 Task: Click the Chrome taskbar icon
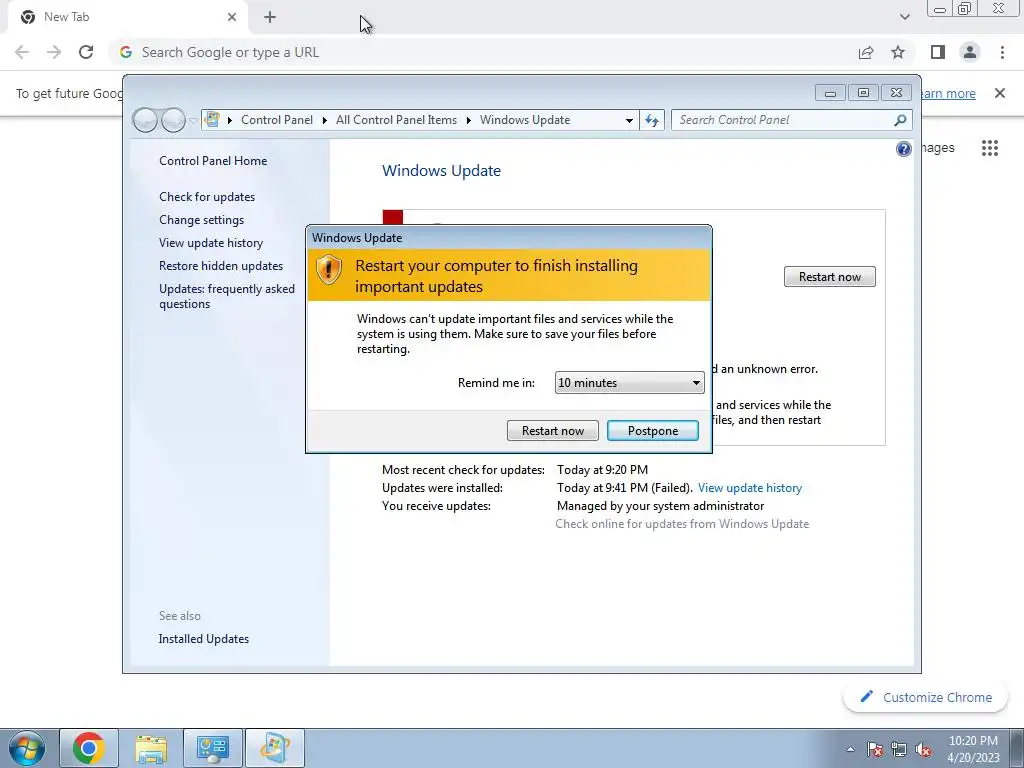89,748
